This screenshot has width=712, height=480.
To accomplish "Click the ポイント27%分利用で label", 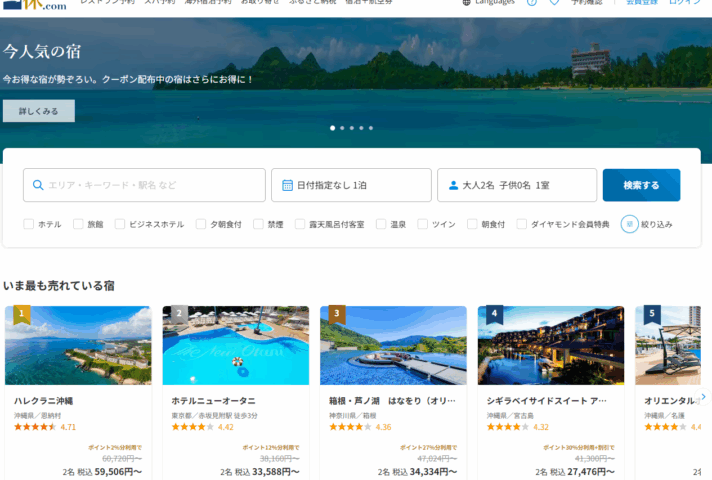I will (429, 448).
